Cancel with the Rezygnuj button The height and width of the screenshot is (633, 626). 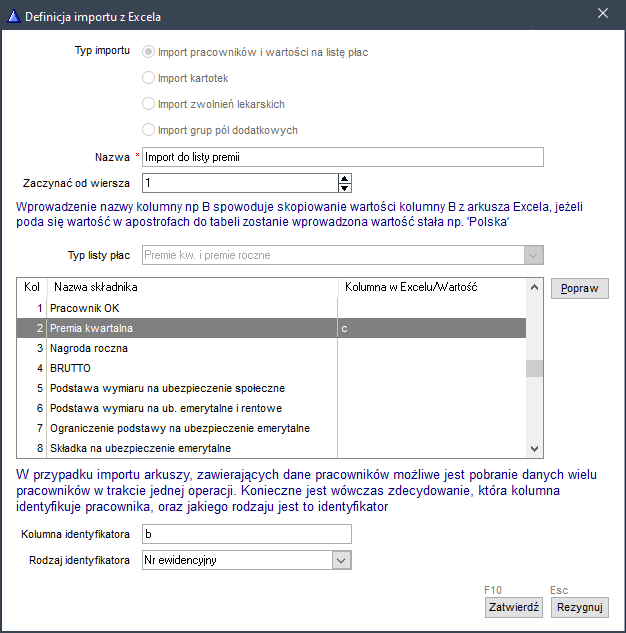(580, 607)
